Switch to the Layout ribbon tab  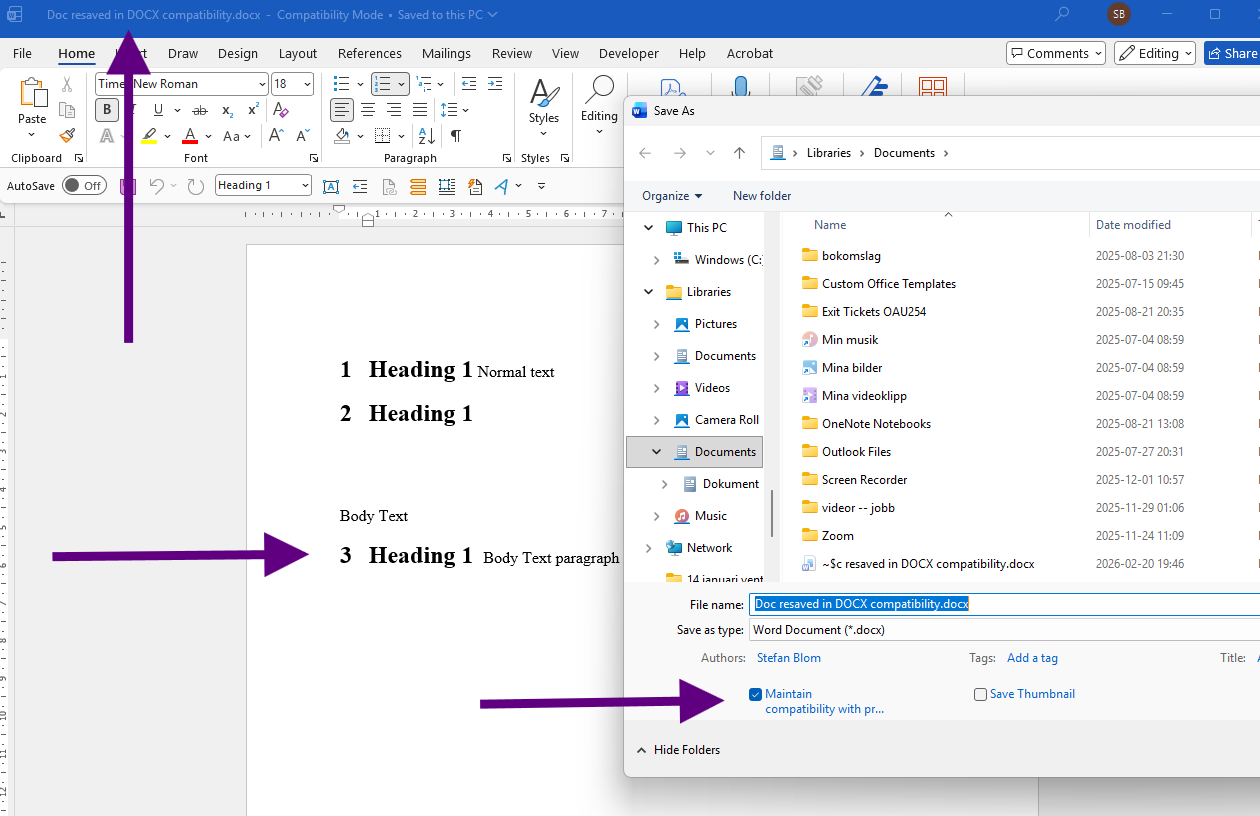[x=297, y=54]
